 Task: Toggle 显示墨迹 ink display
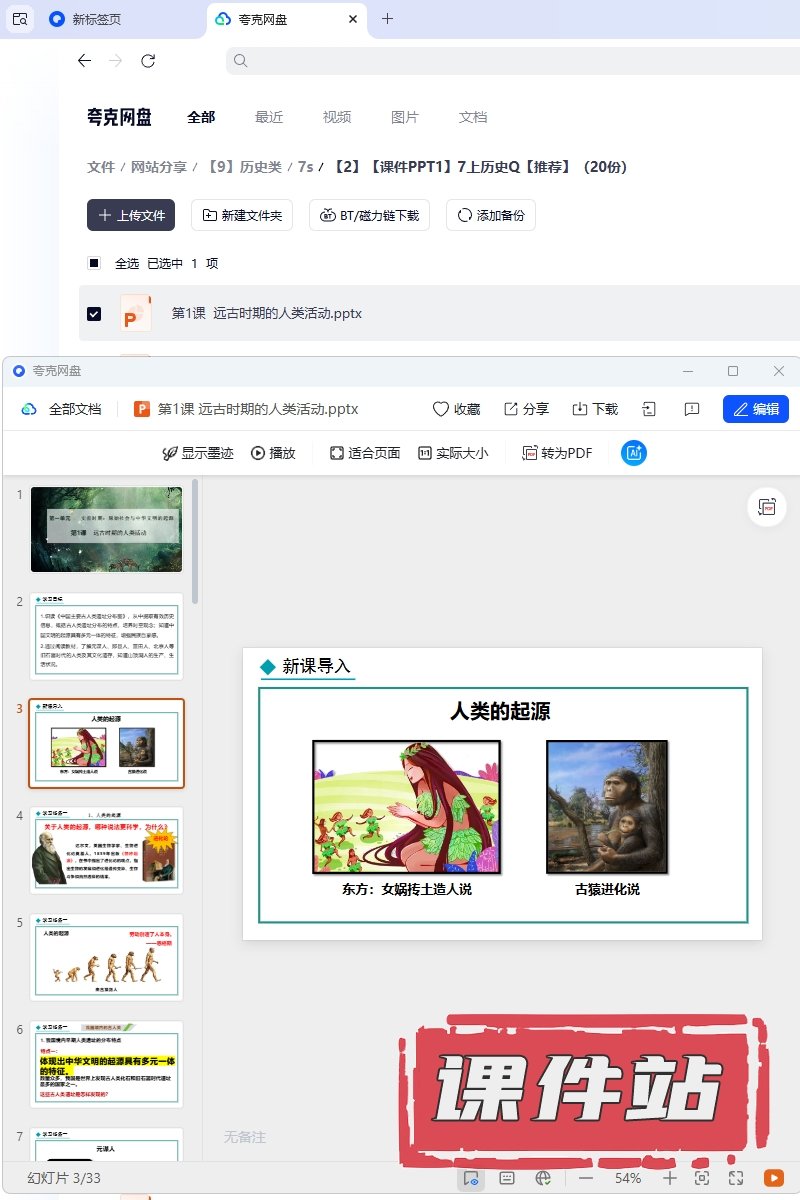197,453
